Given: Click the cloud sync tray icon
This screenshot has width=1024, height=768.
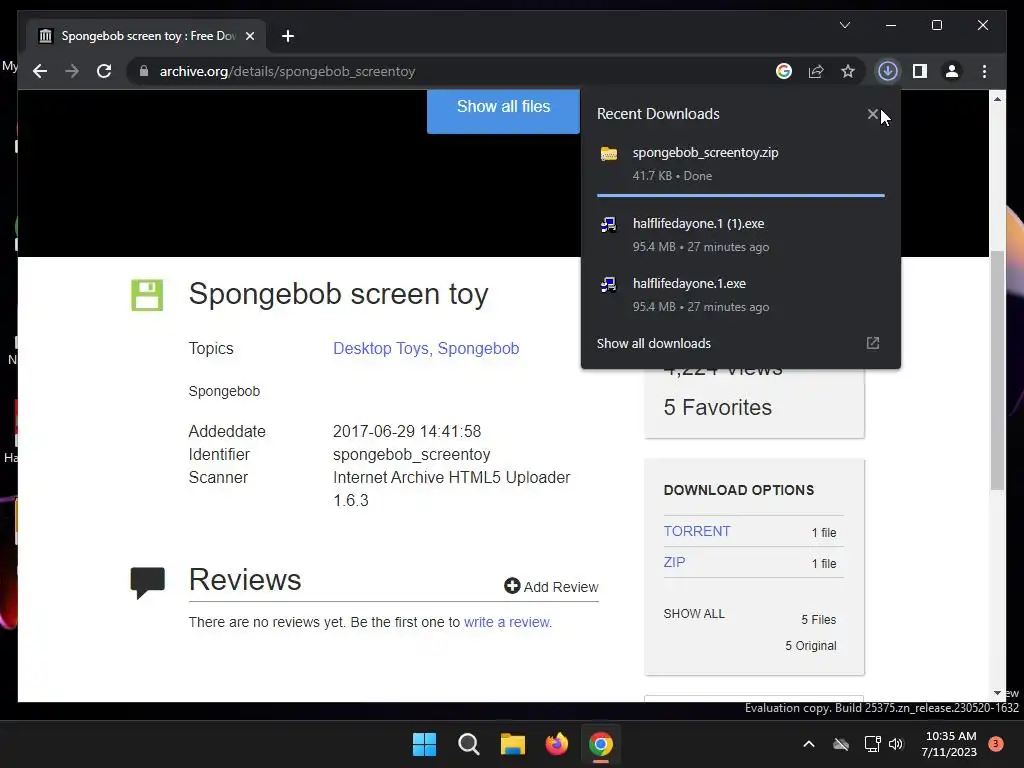Looking at the screenshot, I should [x=841, y=744].
